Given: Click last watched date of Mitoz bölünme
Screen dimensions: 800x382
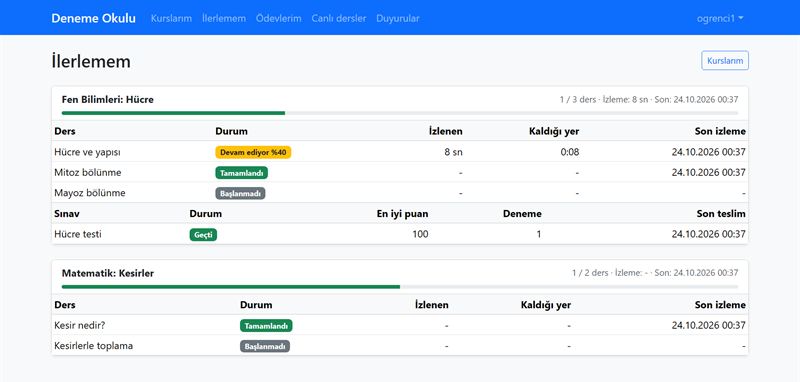Looking at the screenshot, I should point(709,172).
